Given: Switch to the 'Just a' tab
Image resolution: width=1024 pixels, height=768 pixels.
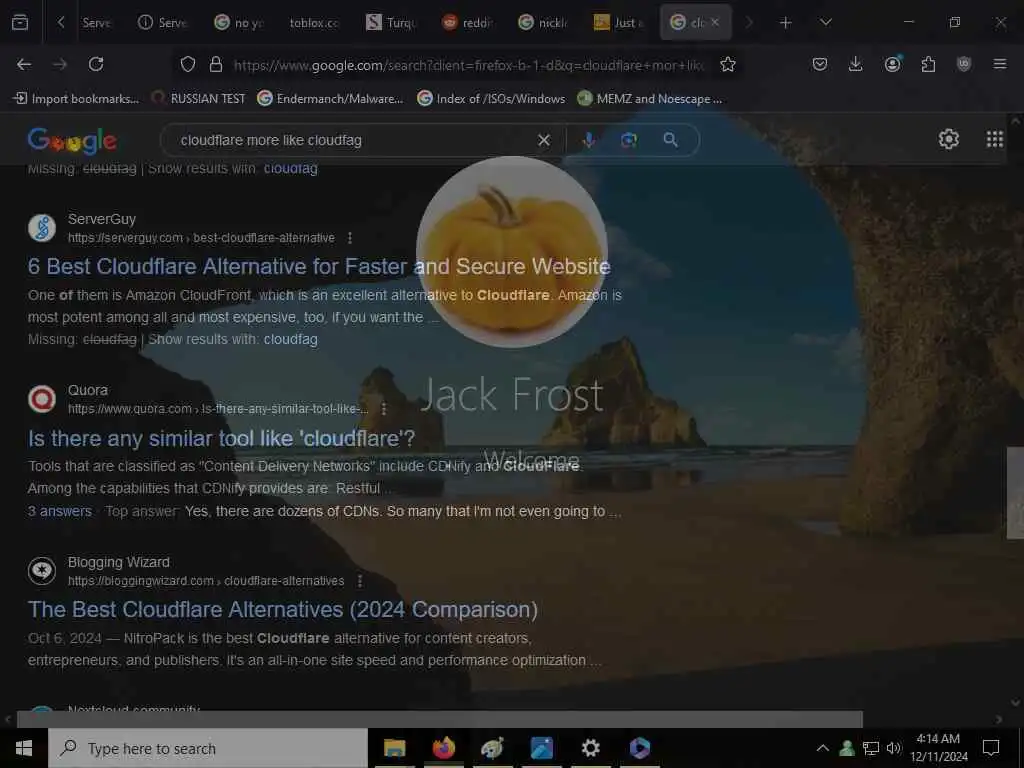Looking at the screenshot, I should (x=620, y=23).
